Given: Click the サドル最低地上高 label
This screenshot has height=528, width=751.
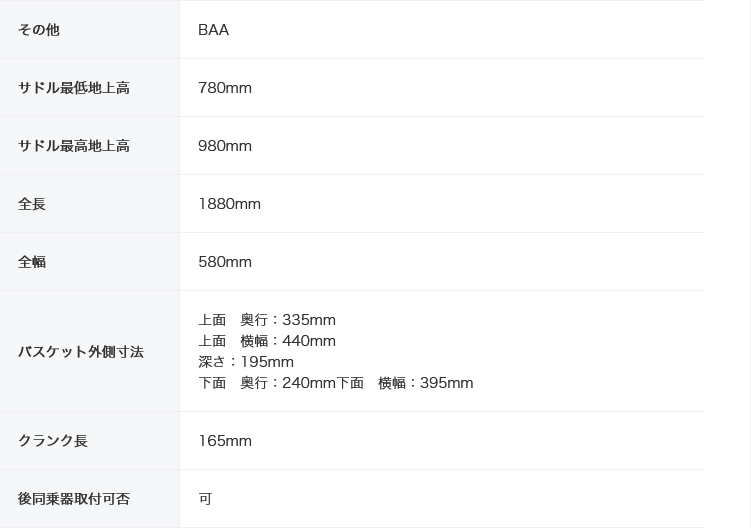Looking at the screenshot, I should [x=73, y=88].
